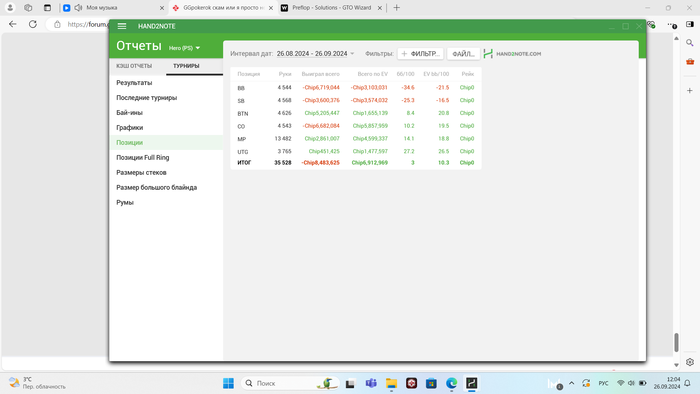Image resolution: width=700 pixels, height=394 pixels.
Task: Mute the Моя музыка tab audio
Action: (x=79, y=8)
